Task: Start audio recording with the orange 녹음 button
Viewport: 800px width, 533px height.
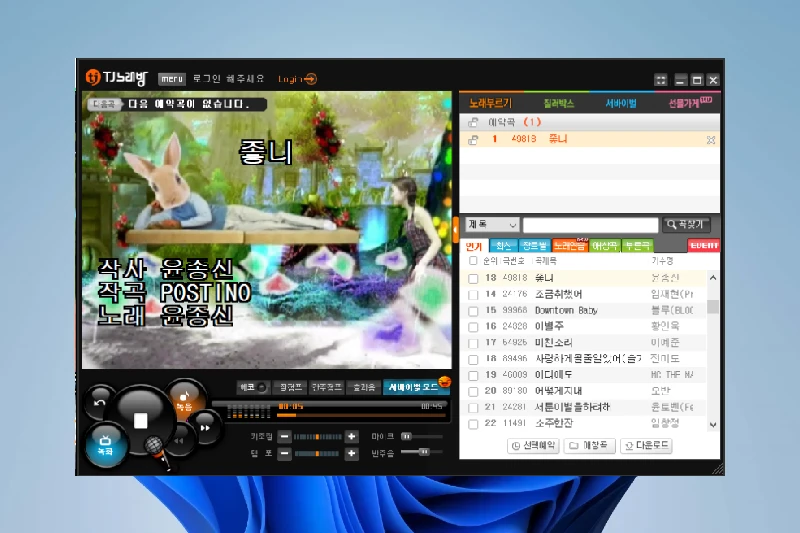Action: pos(185,400)
